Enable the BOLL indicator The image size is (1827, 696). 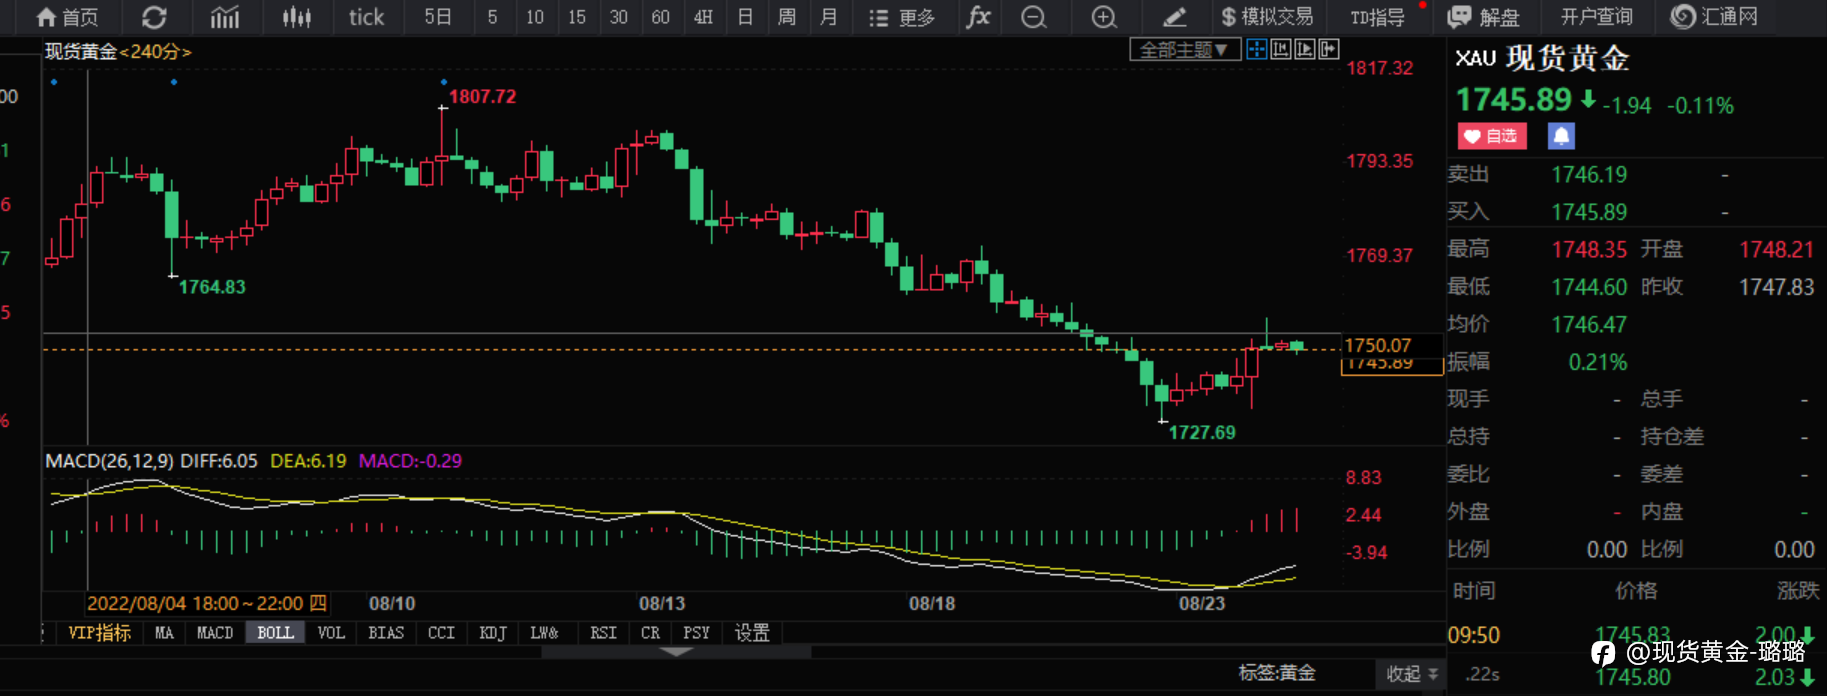(x=275, y=633)
